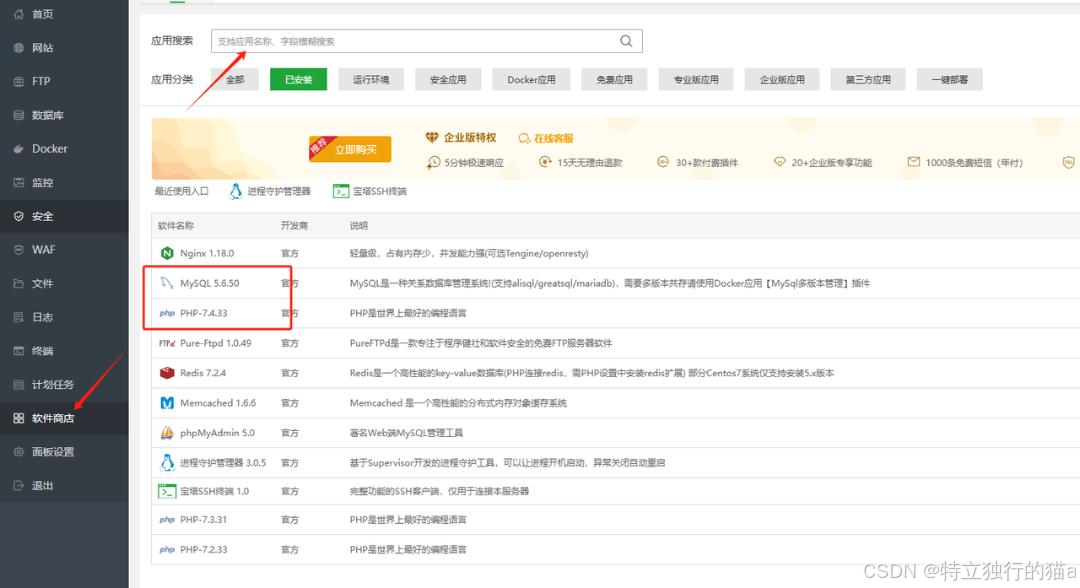Click the 软件名称 column header
This screenshot has height=588, width=1080.
(176, 226)
